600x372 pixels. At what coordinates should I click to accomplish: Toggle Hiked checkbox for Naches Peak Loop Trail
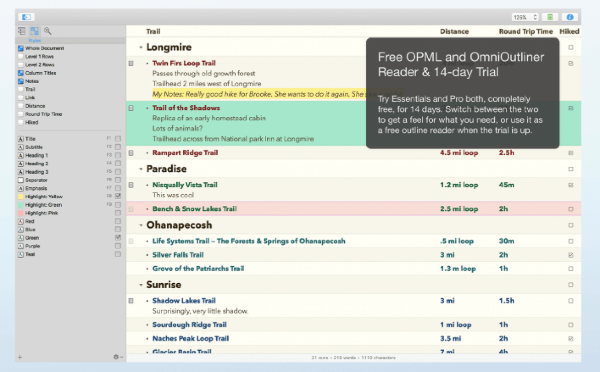pos(571,339)
